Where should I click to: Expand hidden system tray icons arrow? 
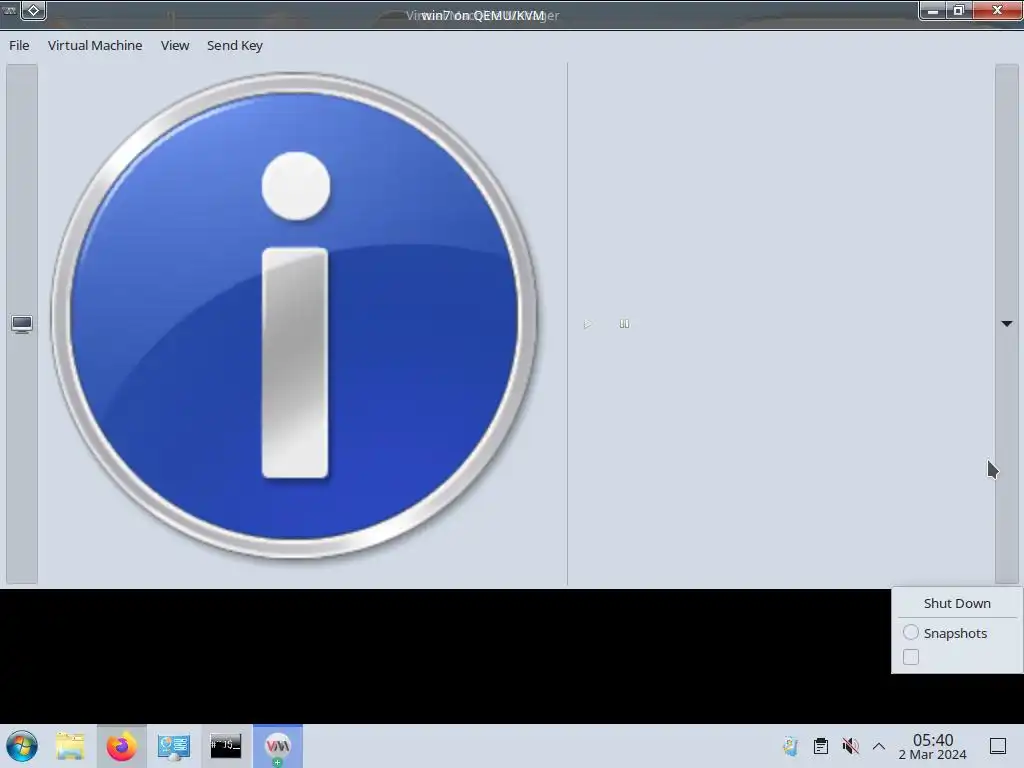pos(879,746)
